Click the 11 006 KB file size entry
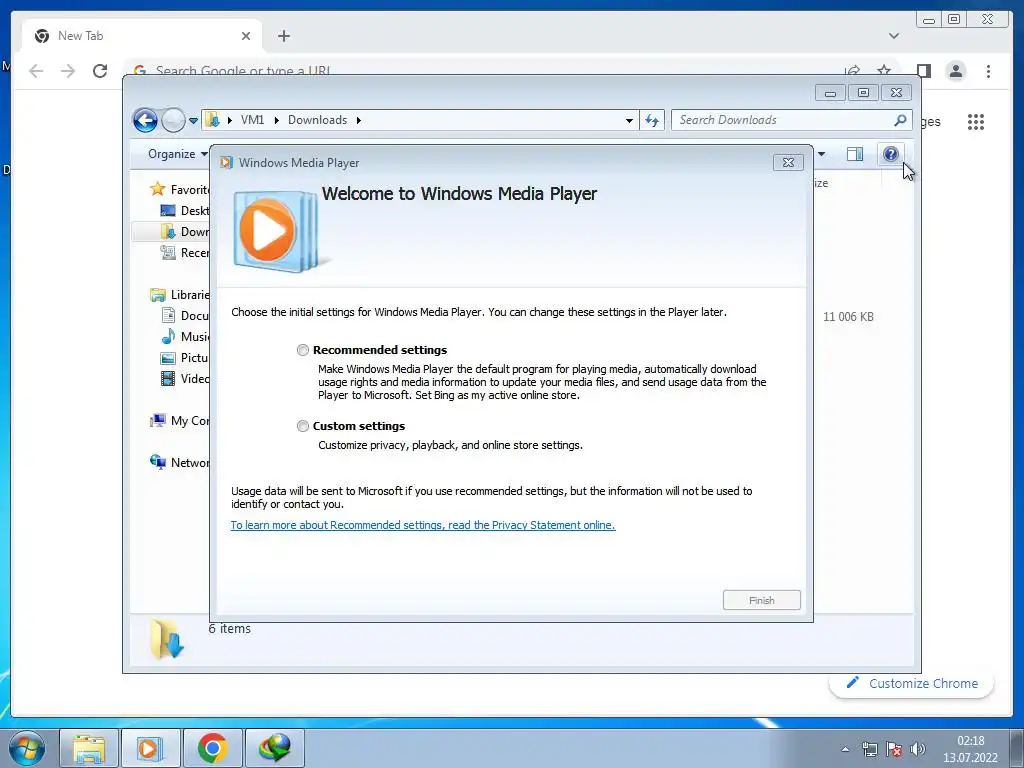This screenshot has height=768, width=1024. (x=848, y=317)
